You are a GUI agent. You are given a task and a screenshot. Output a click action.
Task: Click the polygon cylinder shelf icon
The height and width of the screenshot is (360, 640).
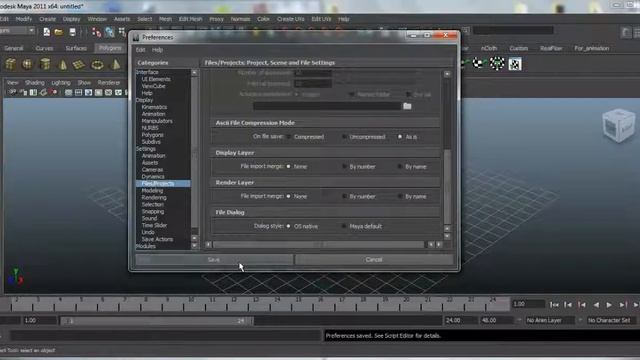45,64
